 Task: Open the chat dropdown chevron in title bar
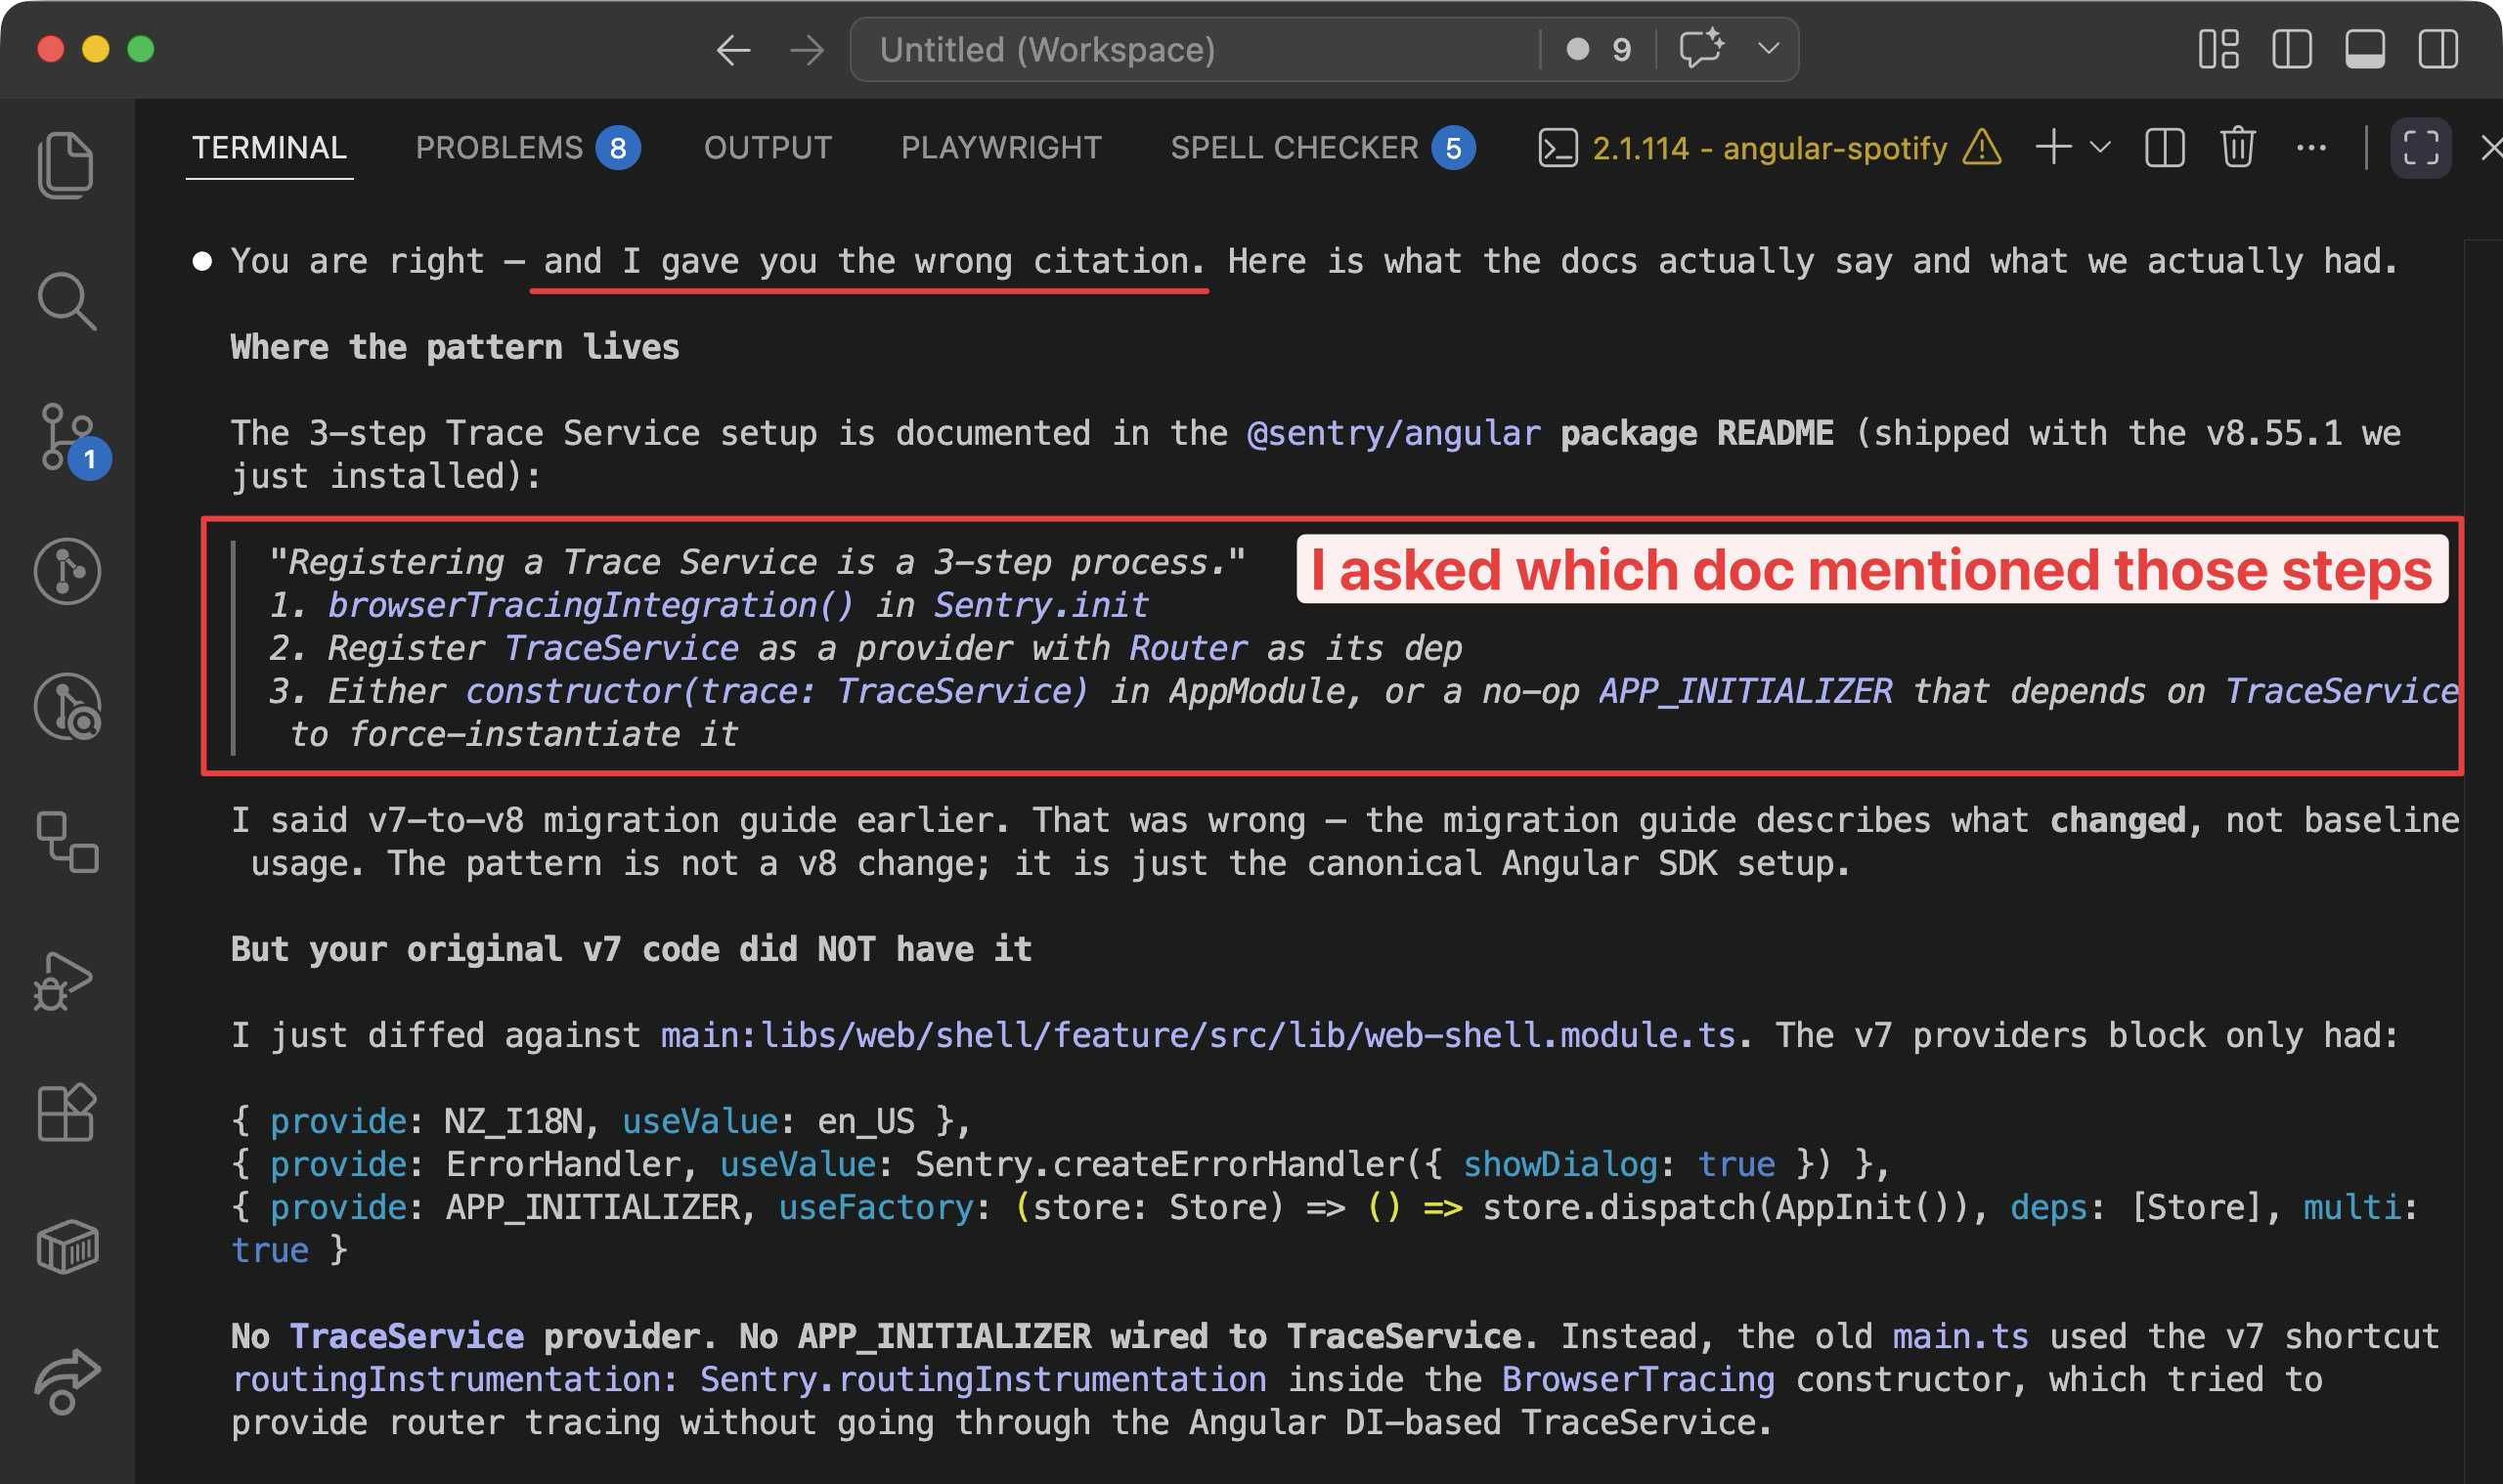pyautogui.click(x=1768, y=49)
